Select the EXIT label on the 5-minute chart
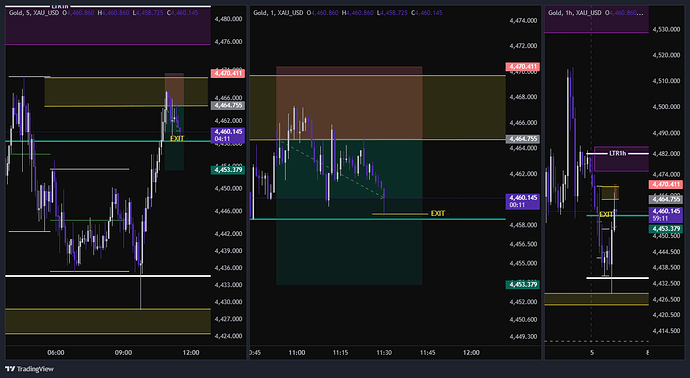690x378 pixels. (x=177, y=139)
